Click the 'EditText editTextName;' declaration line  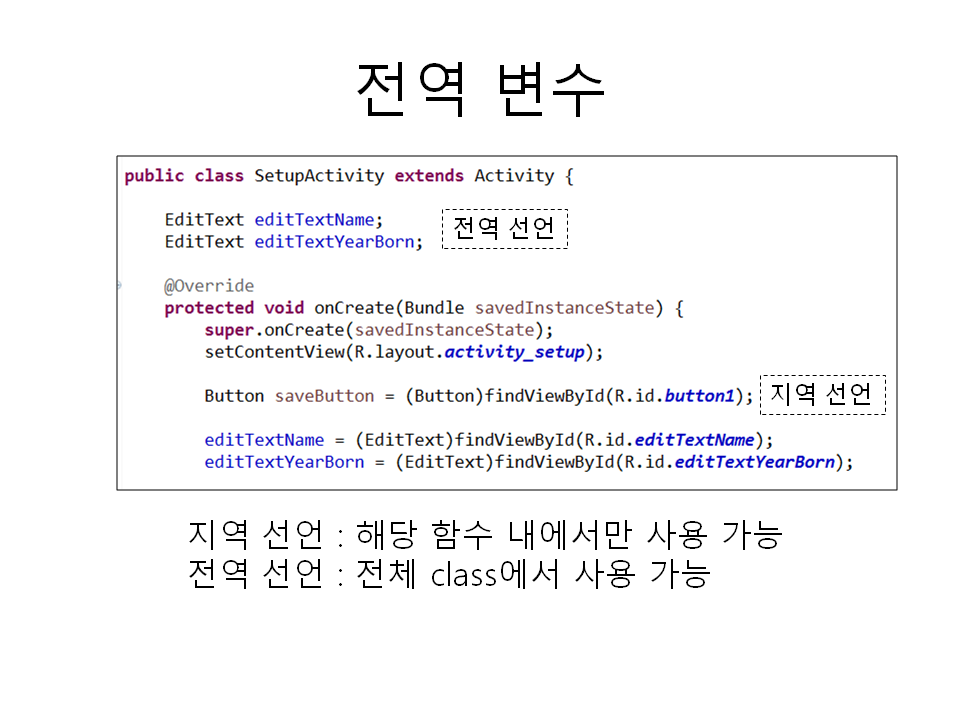point(274,219)
